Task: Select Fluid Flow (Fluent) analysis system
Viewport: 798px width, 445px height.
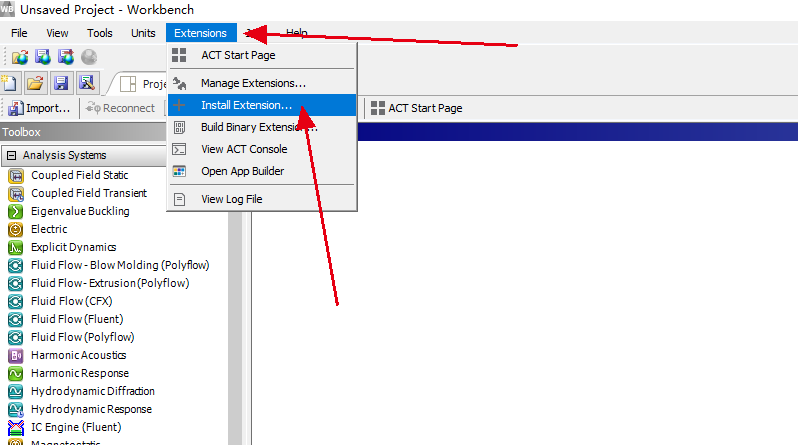Action: click(76, 319)
